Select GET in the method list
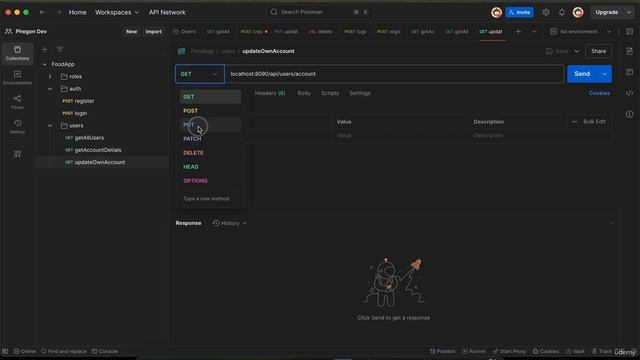Screen dimensions: 640x360 (x=210, y=97)
